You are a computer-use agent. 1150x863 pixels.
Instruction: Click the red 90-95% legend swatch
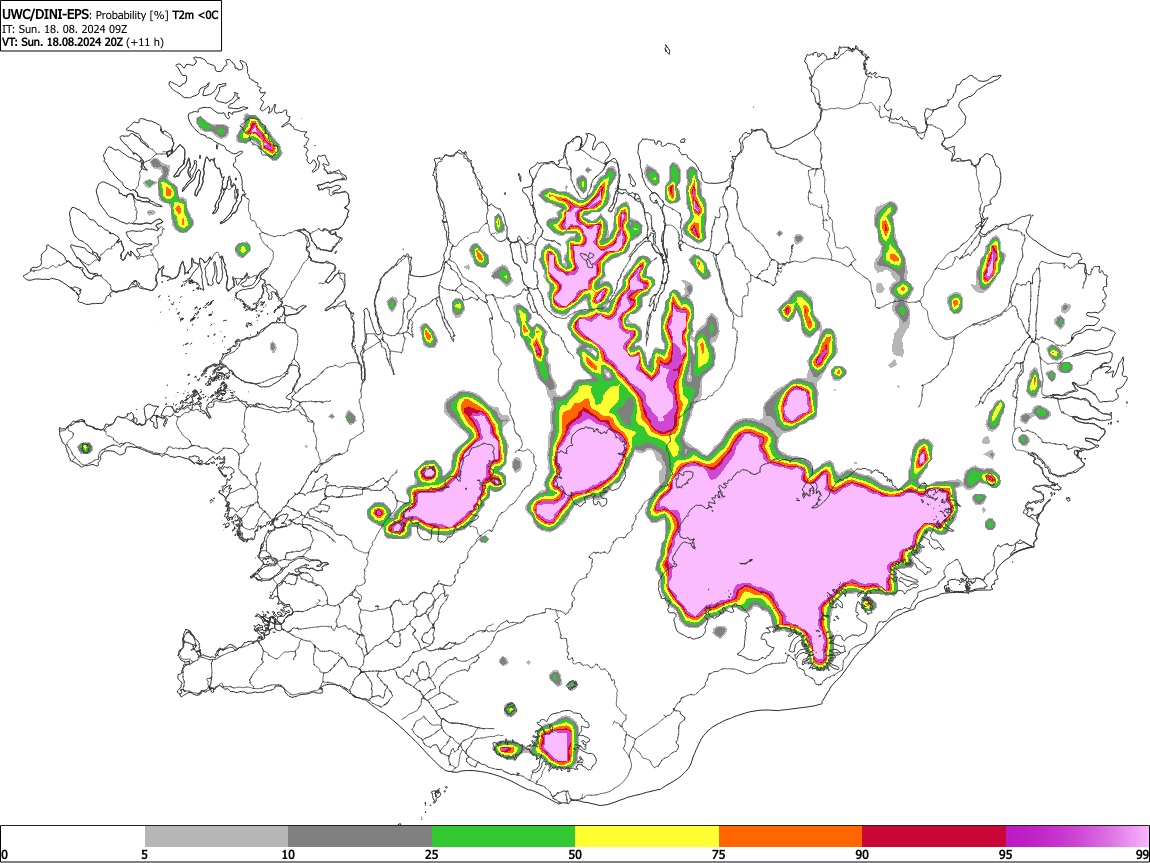934,837
